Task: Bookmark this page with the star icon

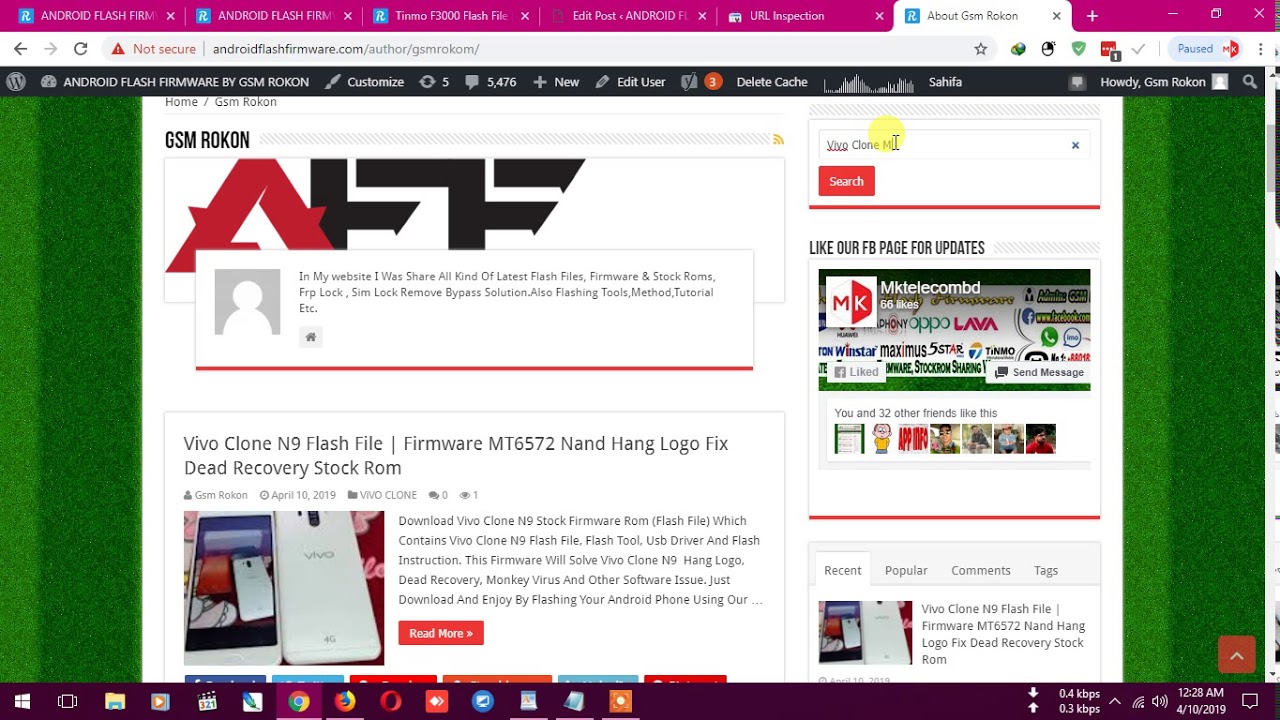Action: 981,48
